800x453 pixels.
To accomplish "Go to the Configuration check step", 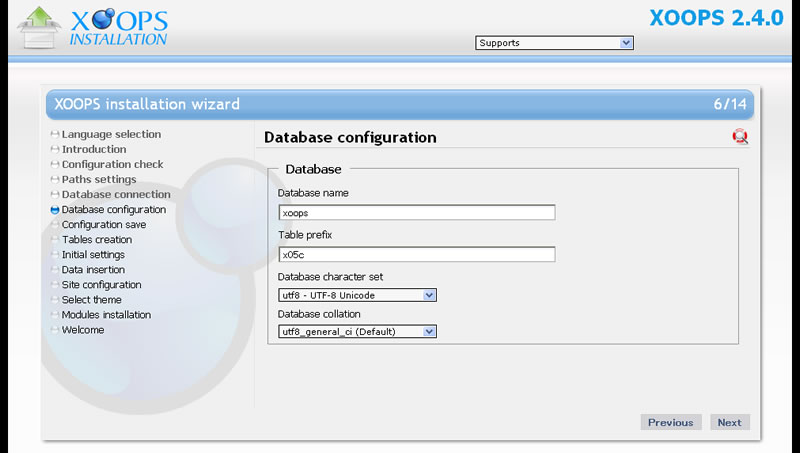I will coord(112,164).
